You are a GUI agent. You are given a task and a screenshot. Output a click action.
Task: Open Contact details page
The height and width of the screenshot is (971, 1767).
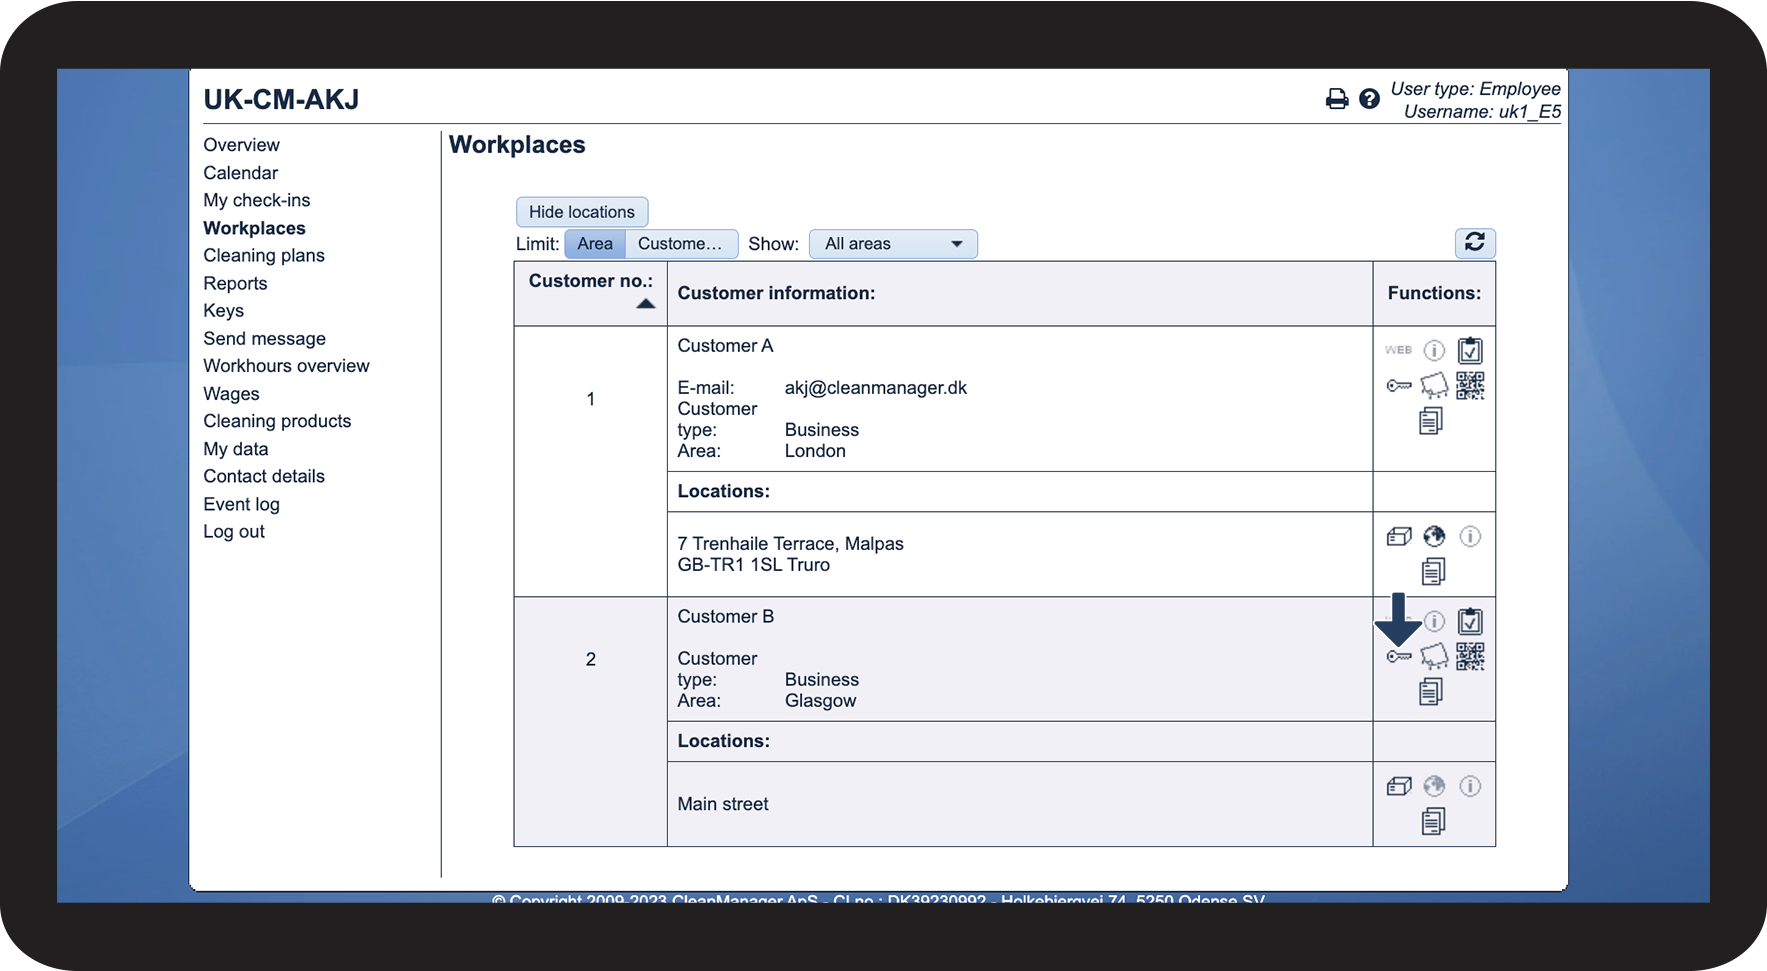coord(264,476)
